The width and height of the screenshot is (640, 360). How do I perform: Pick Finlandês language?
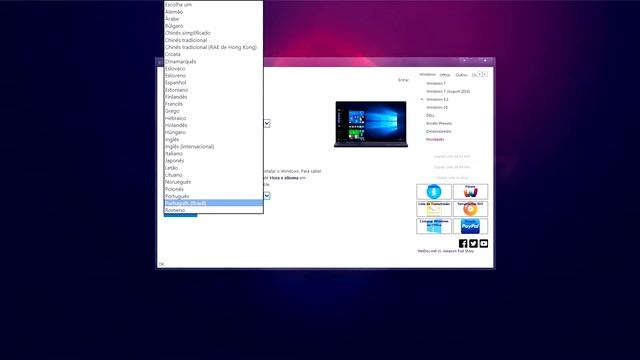[213, 97]
